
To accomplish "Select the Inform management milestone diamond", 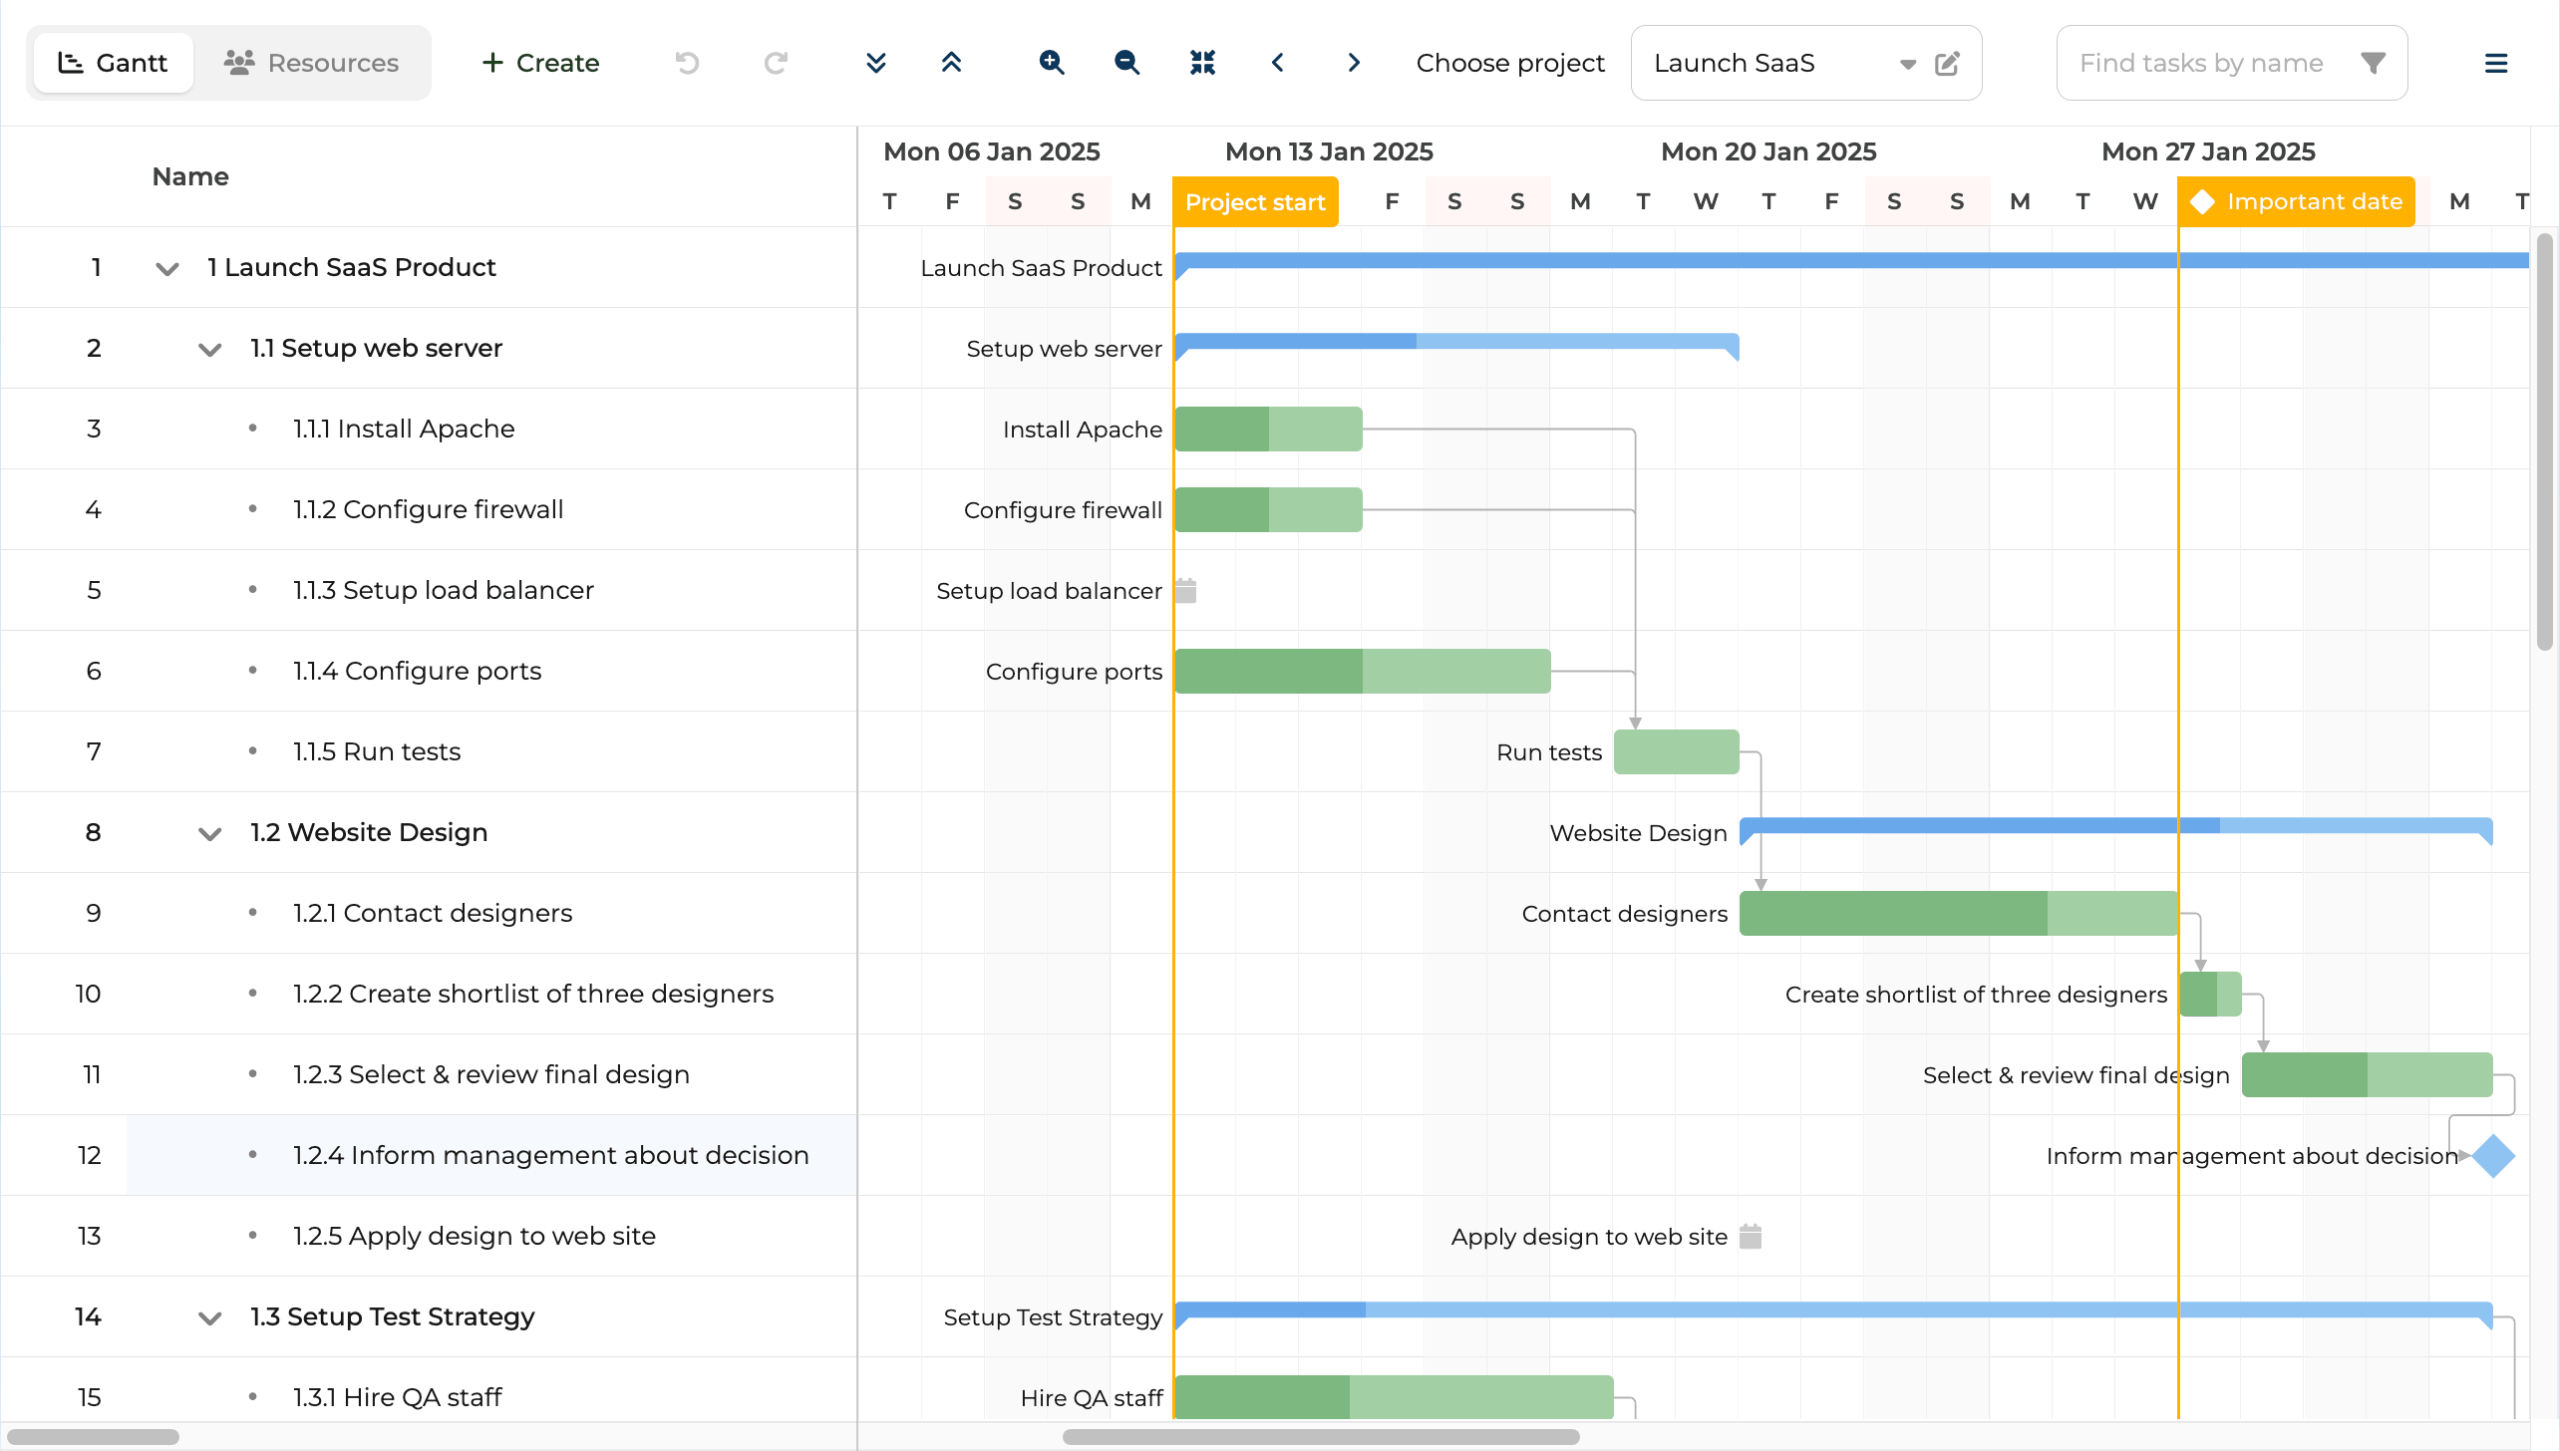I will tap(2493, 1156).
